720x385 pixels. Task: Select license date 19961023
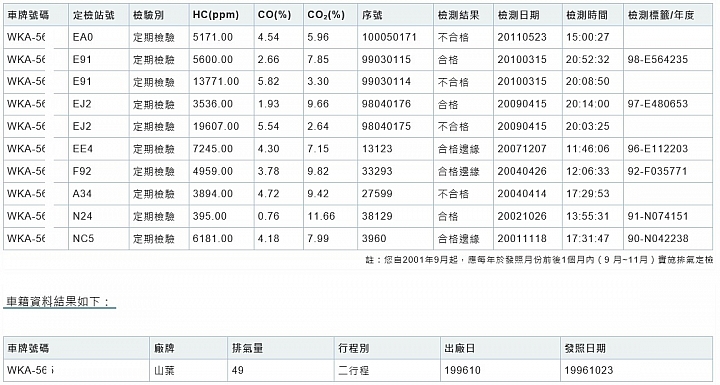coord(589,370)
